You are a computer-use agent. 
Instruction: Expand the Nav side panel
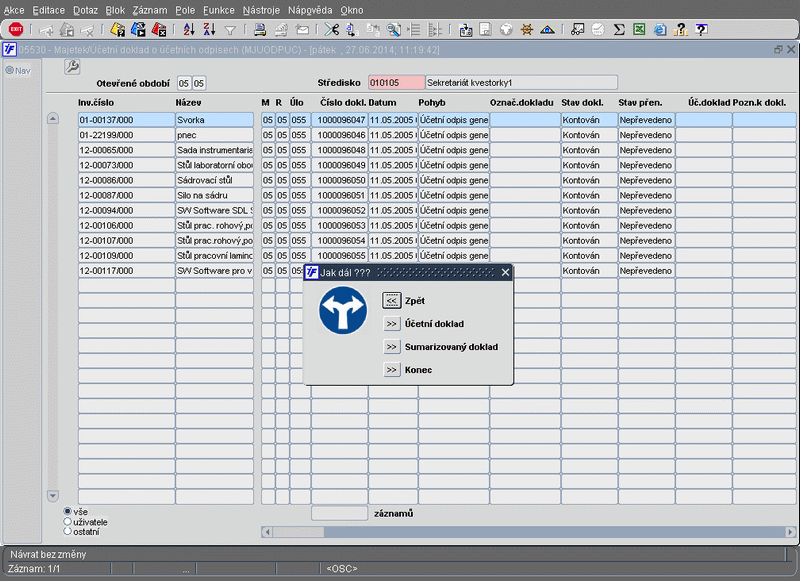(17, 70)
